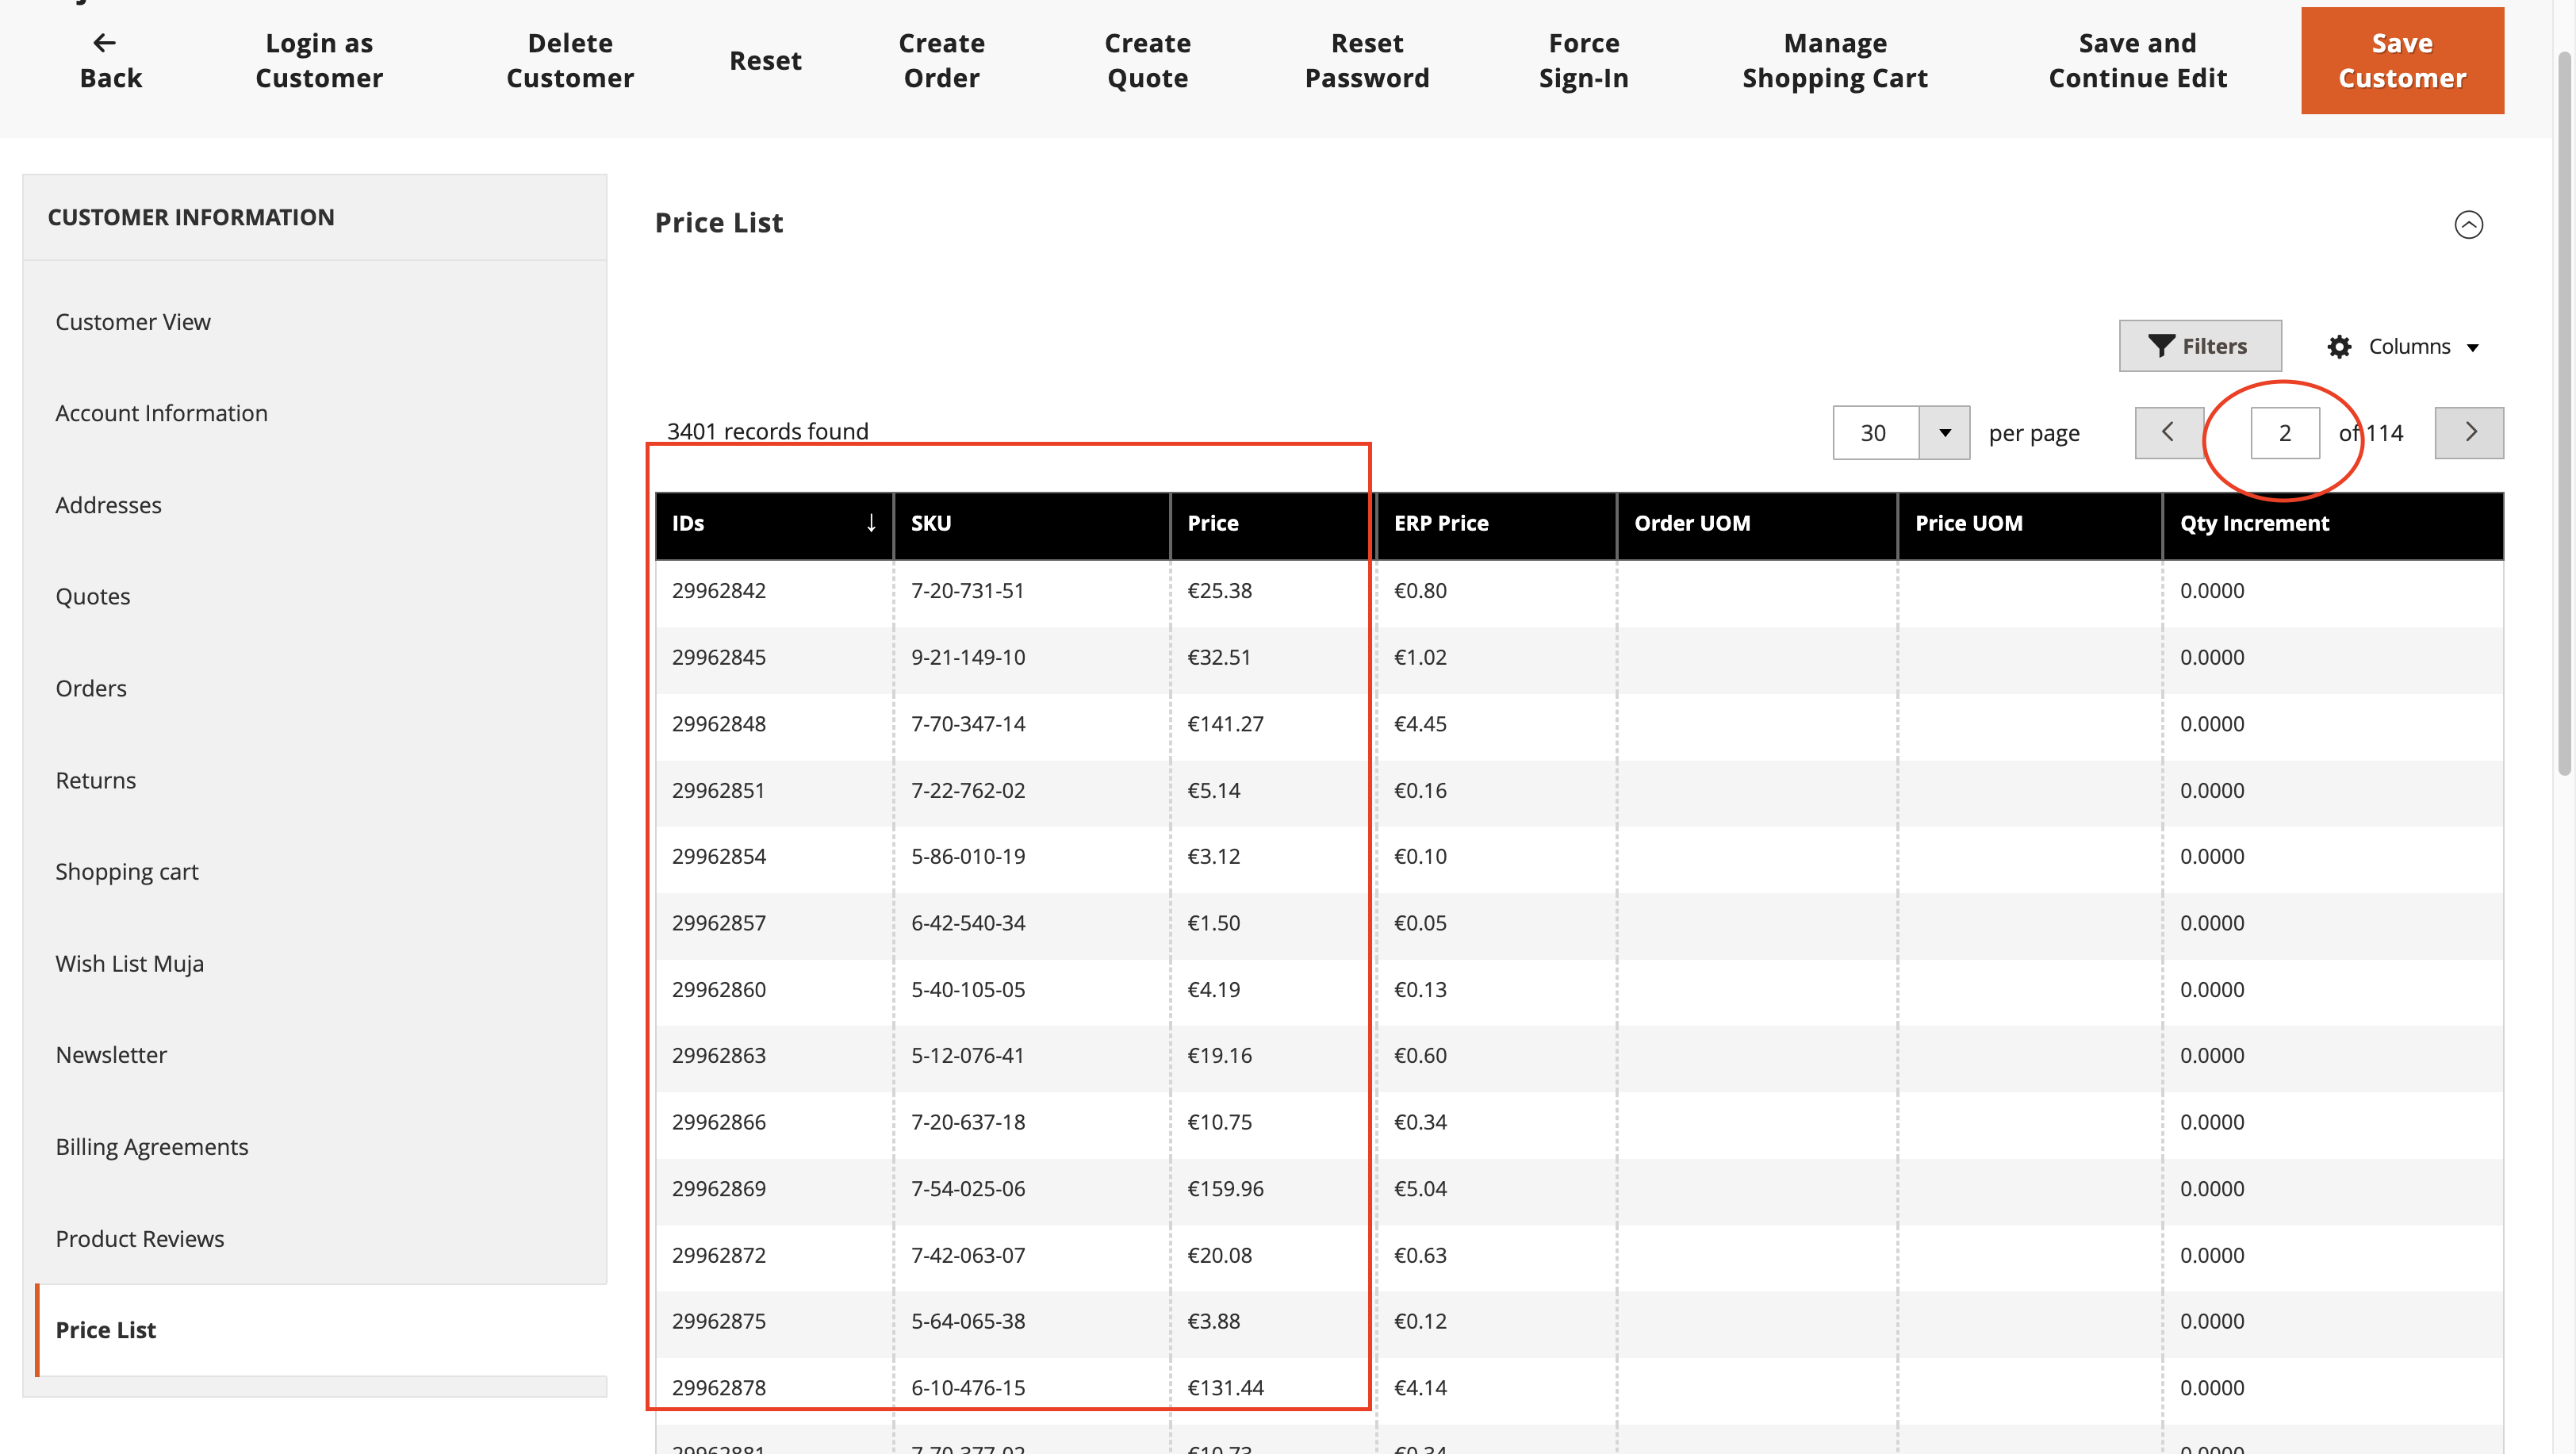
Task: Click price €4.19
Action: [x=1213, y=989]
